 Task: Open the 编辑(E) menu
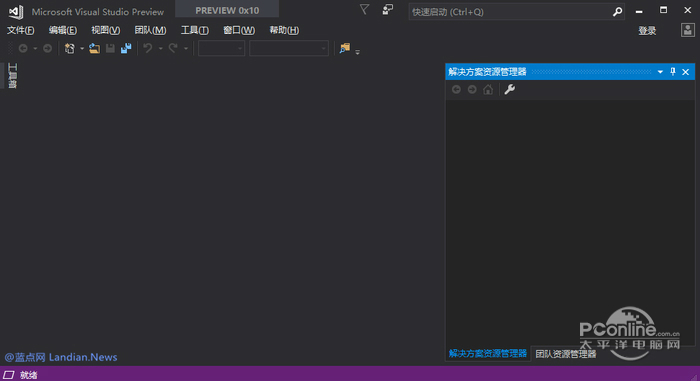point(63,30)
